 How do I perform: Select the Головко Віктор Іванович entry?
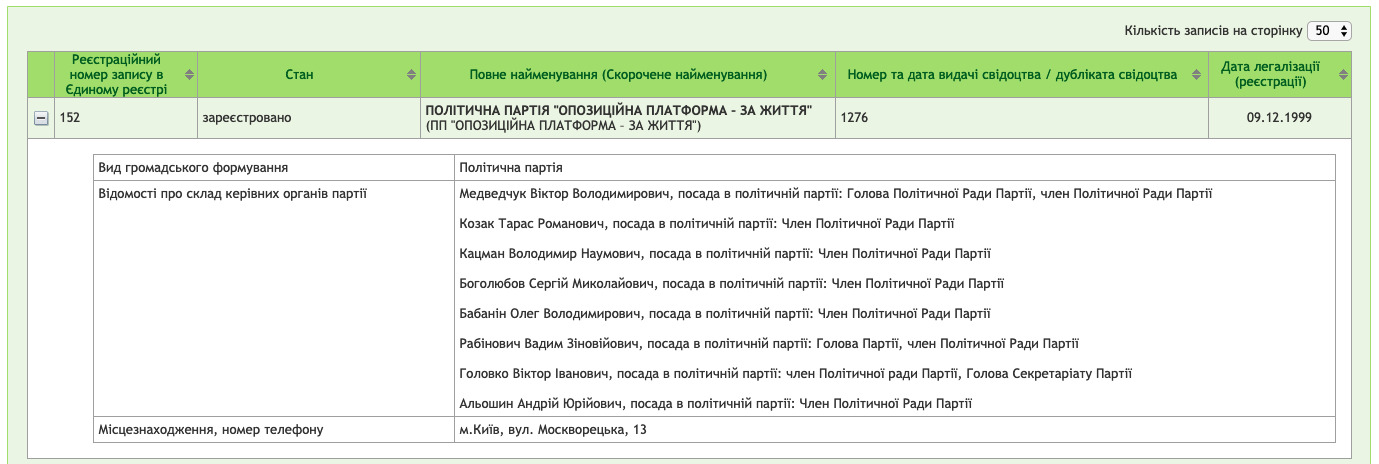tap(795, 374)
